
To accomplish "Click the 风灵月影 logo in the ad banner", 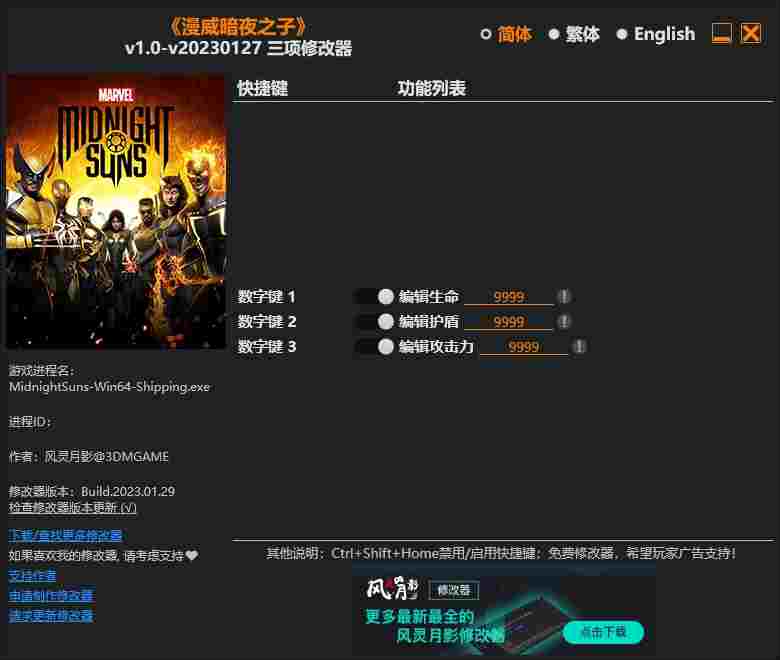I will [392, 589].
